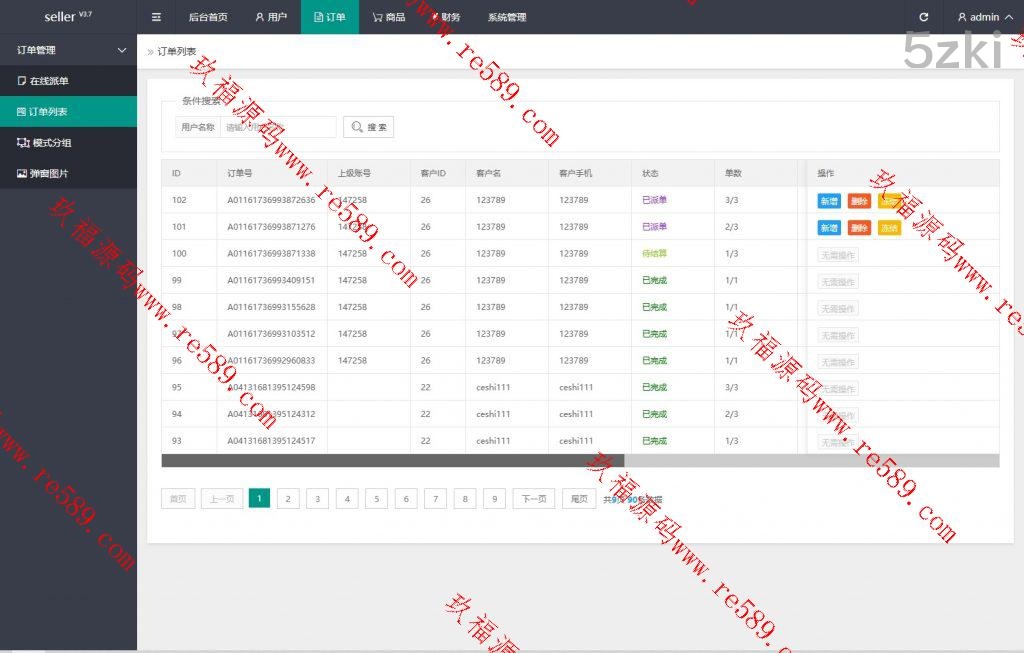
Task: Click the 下一页 pagination button
Action: coord(534,498)
